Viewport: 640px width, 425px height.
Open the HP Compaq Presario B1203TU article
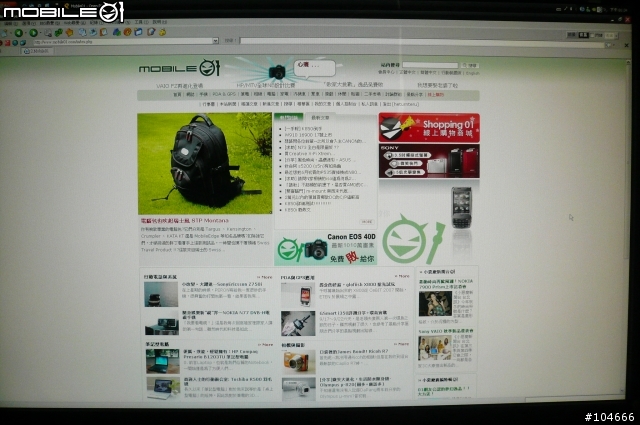coord(220,354)
